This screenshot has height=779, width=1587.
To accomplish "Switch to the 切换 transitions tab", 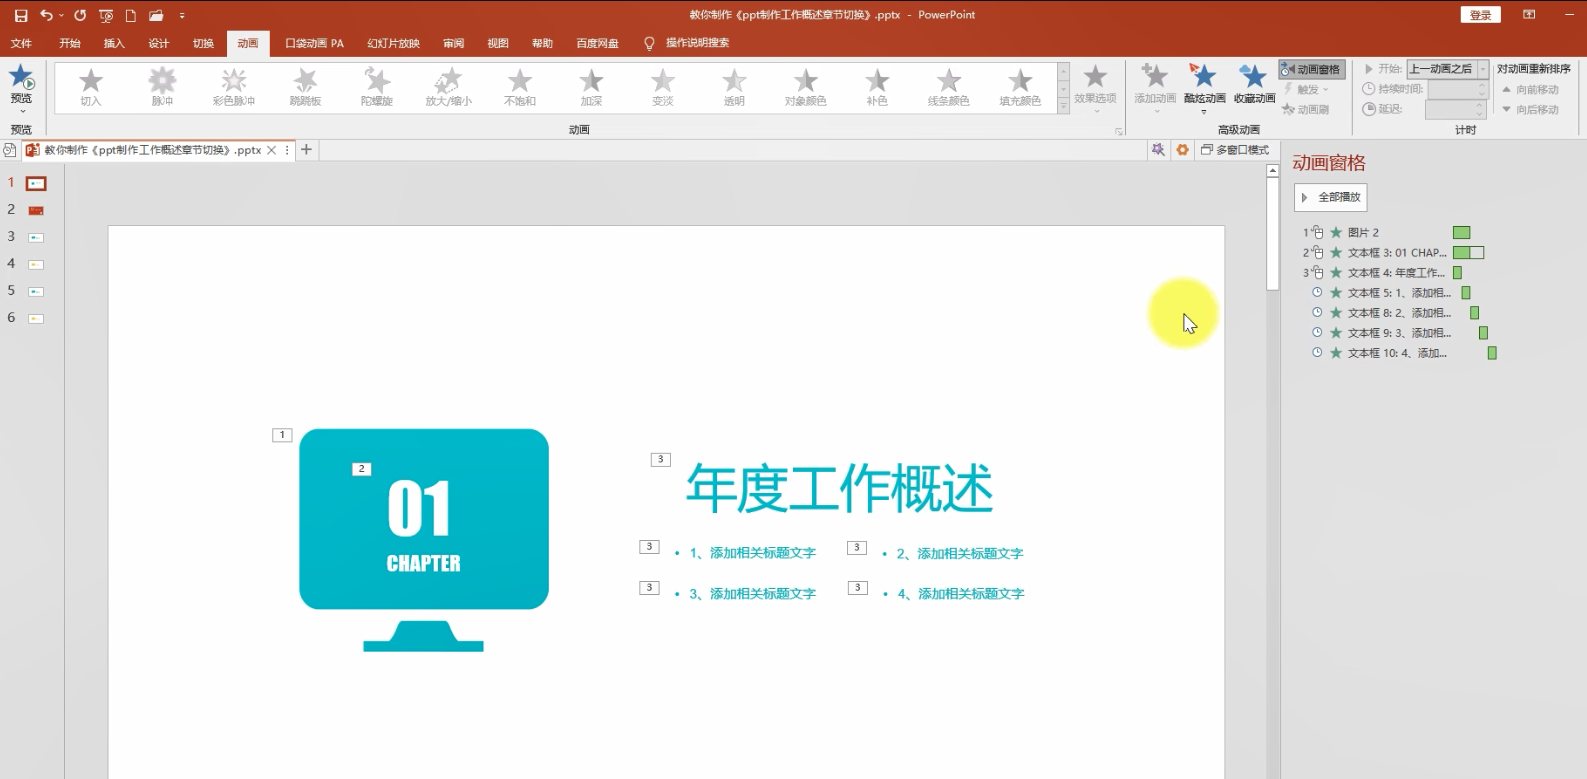I will point(203,43).
